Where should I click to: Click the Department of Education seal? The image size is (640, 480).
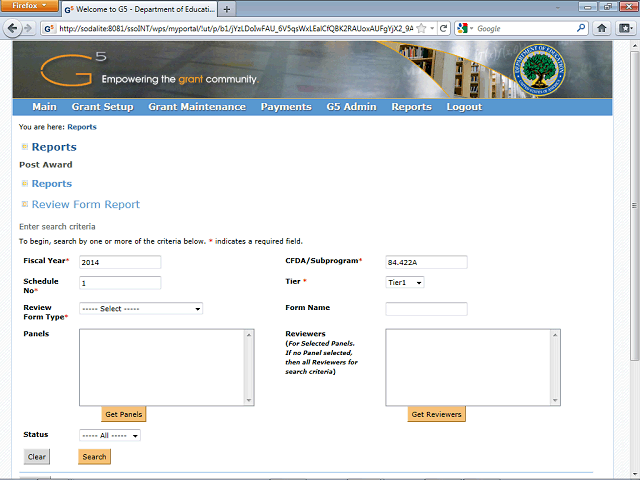(539, 70)
